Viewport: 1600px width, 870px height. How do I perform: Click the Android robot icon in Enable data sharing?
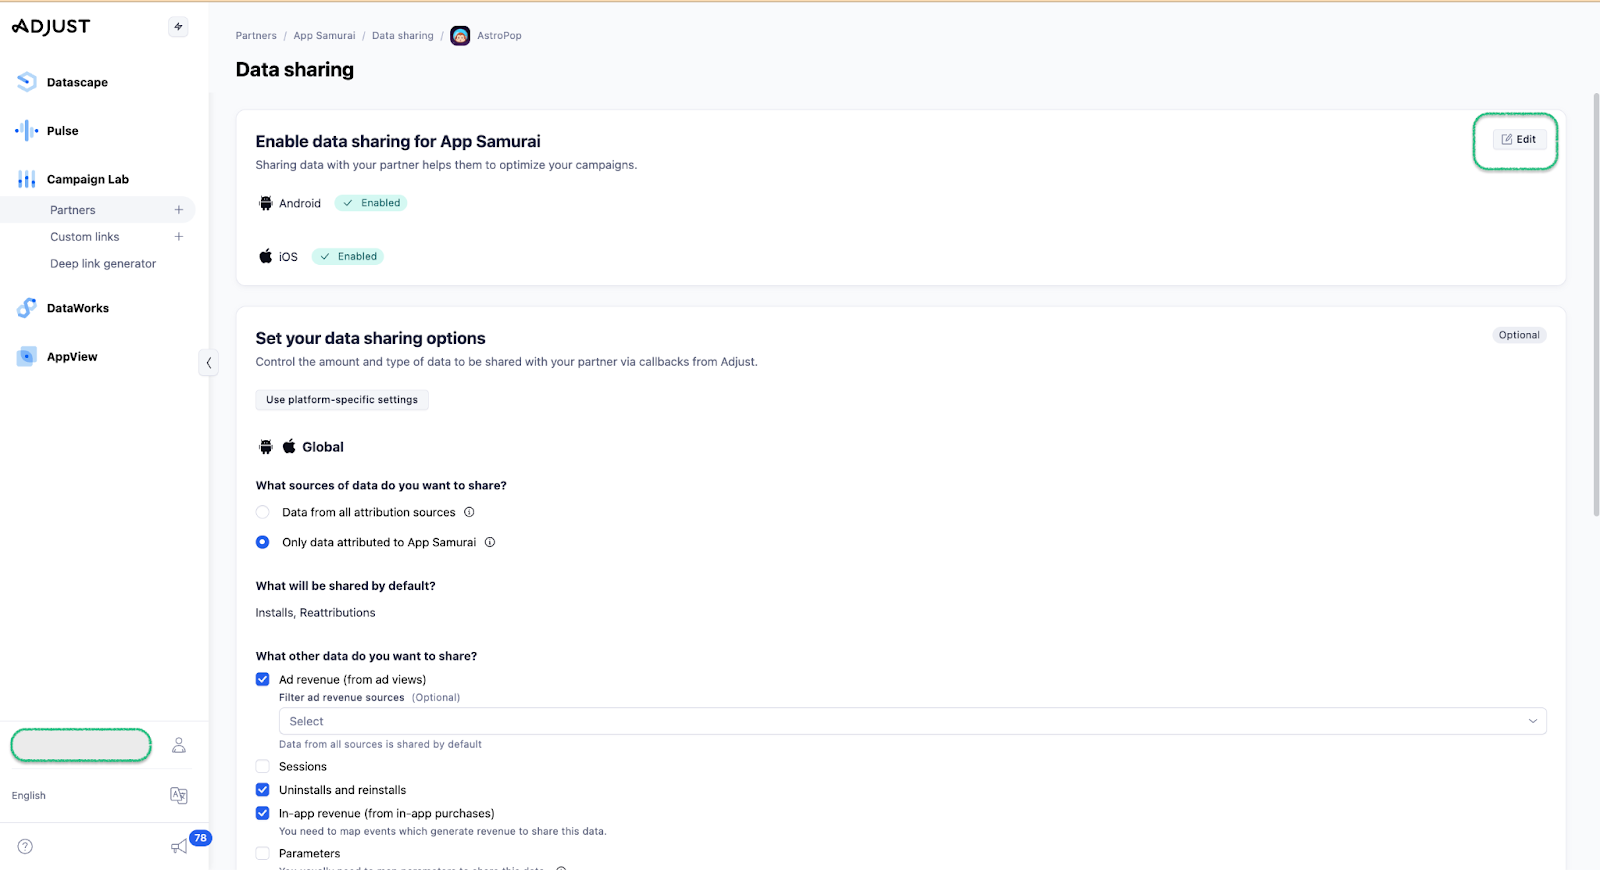pos(266,203)
